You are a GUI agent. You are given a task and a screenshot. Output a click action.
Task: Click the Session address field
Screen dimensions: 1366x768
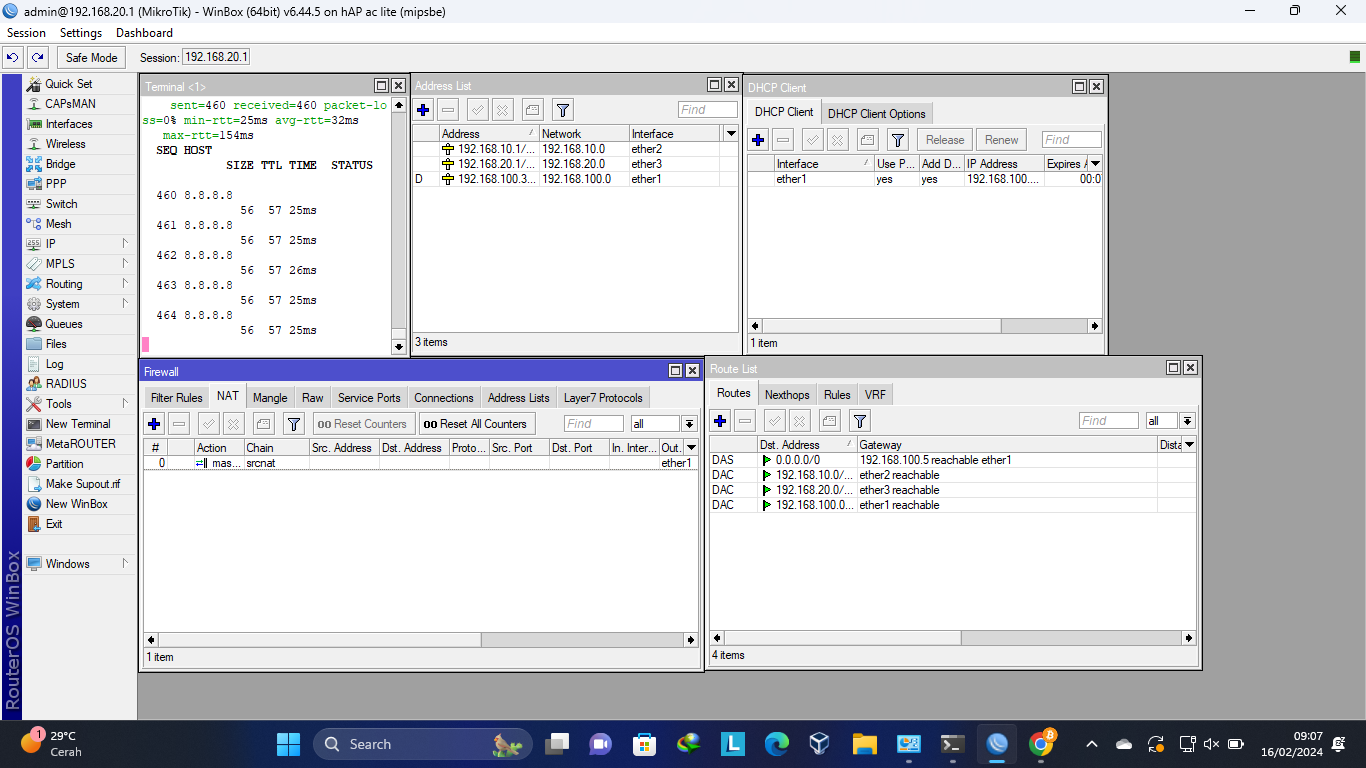[216, 58]
